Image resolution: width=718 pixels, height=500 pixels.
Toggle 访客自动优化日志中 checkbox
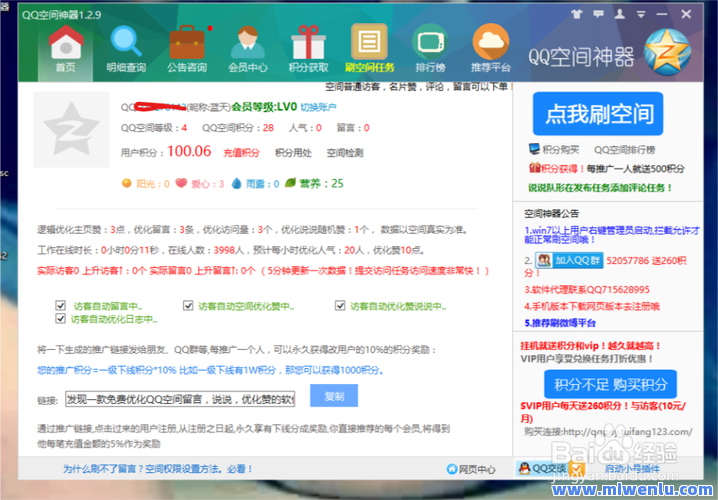[x=60, y=319]
